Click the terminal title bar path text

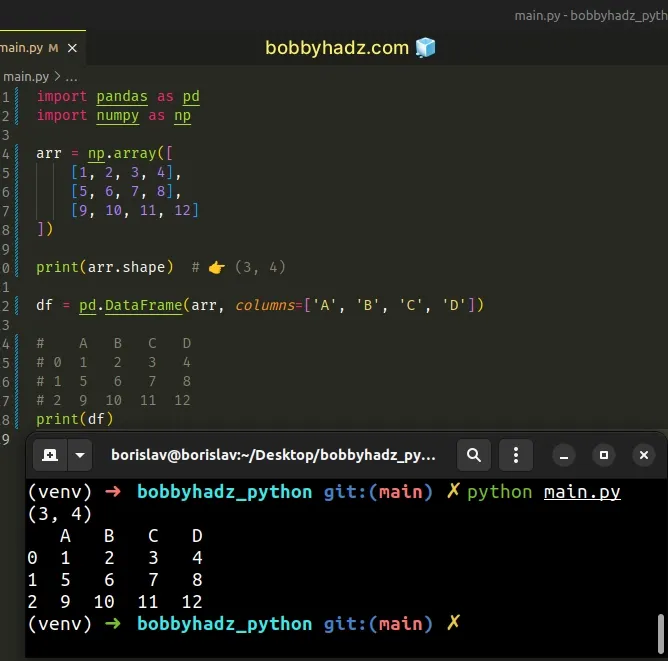[x=273, y=455]
